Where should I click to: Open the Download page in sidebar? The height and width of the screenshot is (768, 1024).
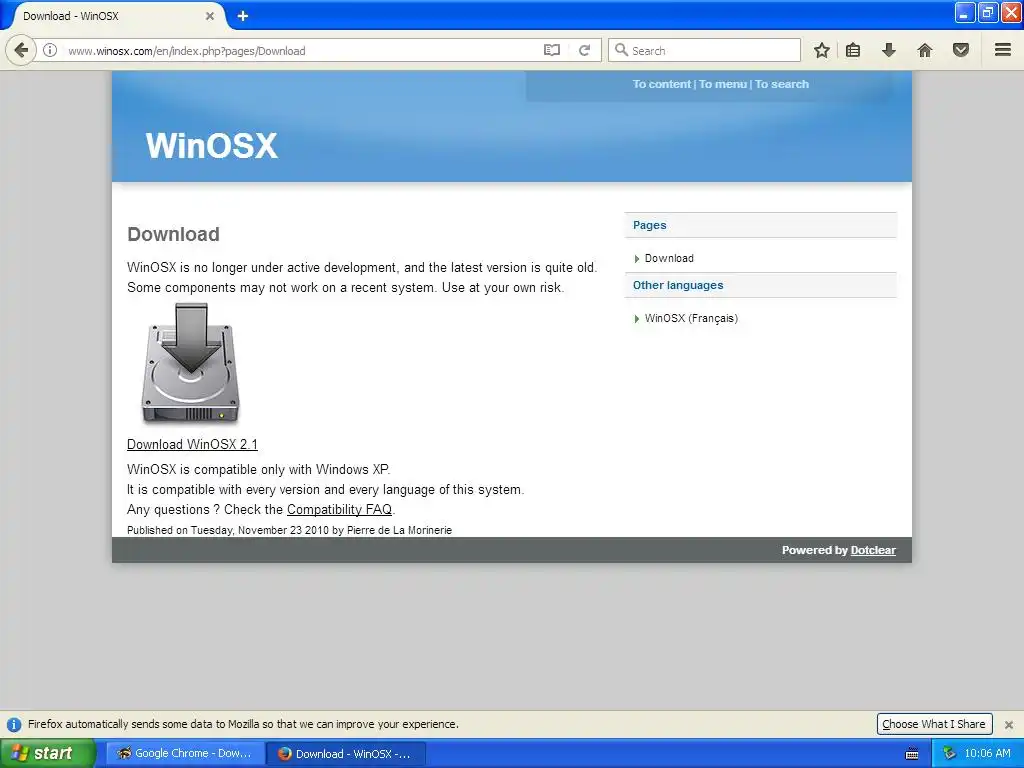click(x=669, y=258)
